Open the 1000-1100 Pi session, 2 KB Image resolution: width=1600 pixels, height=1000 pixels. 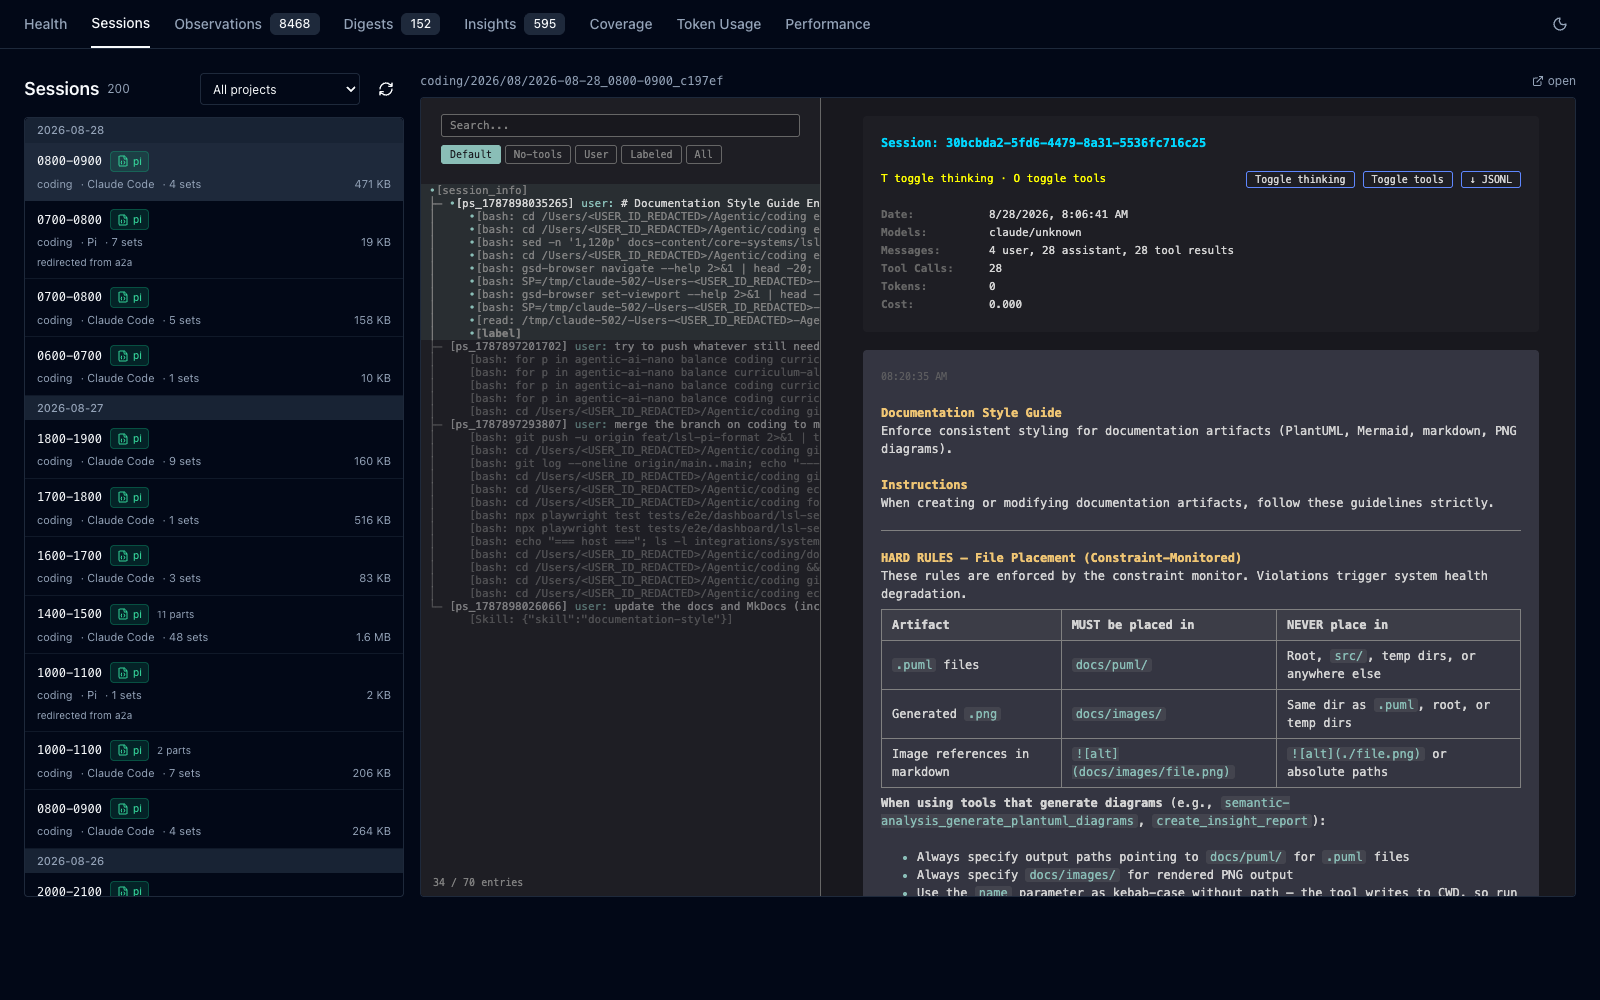point(214,693)
